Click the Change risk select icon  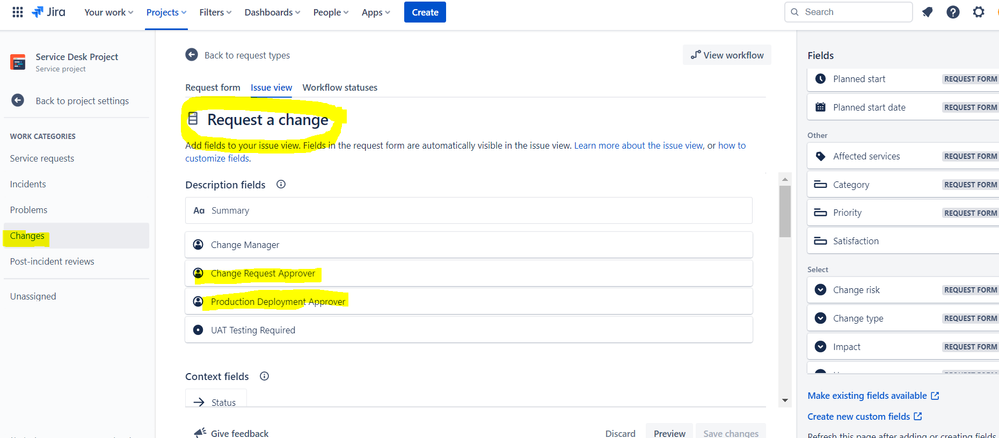pyautogui.click(x=821, y=289)
